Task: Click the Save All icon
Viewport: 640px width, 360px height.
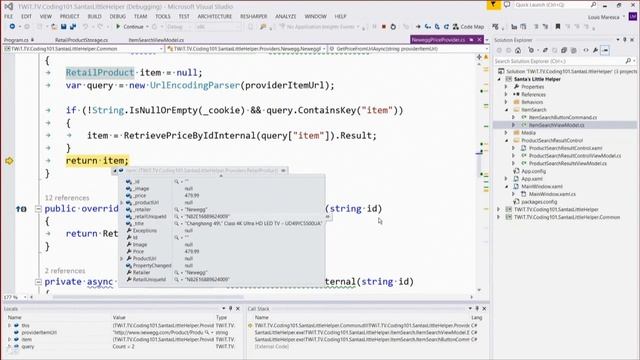Action: [x=73, y=27]
